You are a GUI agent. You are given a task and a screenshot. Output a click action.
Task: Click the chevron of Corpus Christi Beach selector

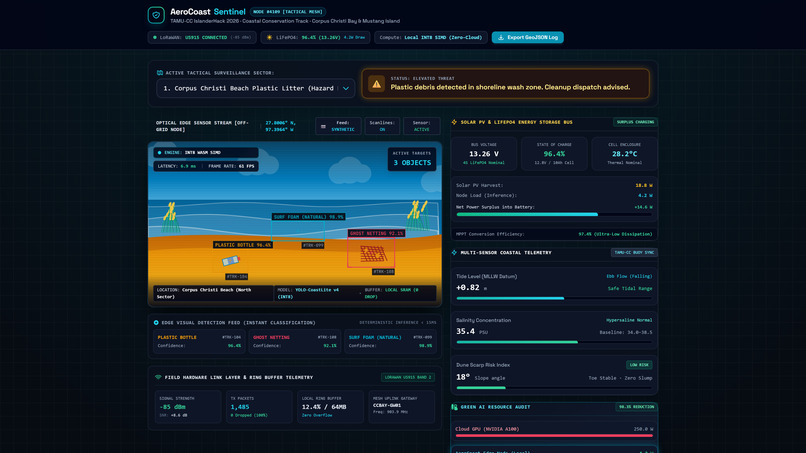346,88
